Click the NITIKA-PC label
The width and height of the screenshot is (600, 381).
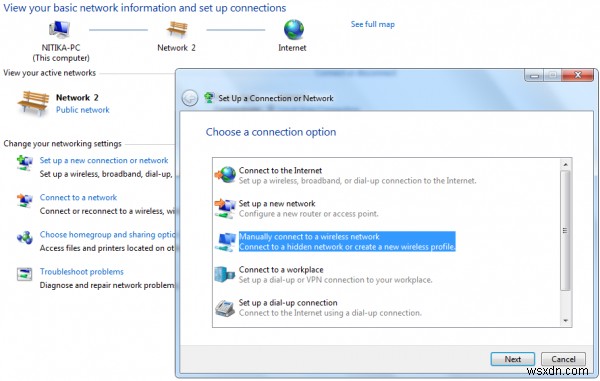(x=61, y=48)
